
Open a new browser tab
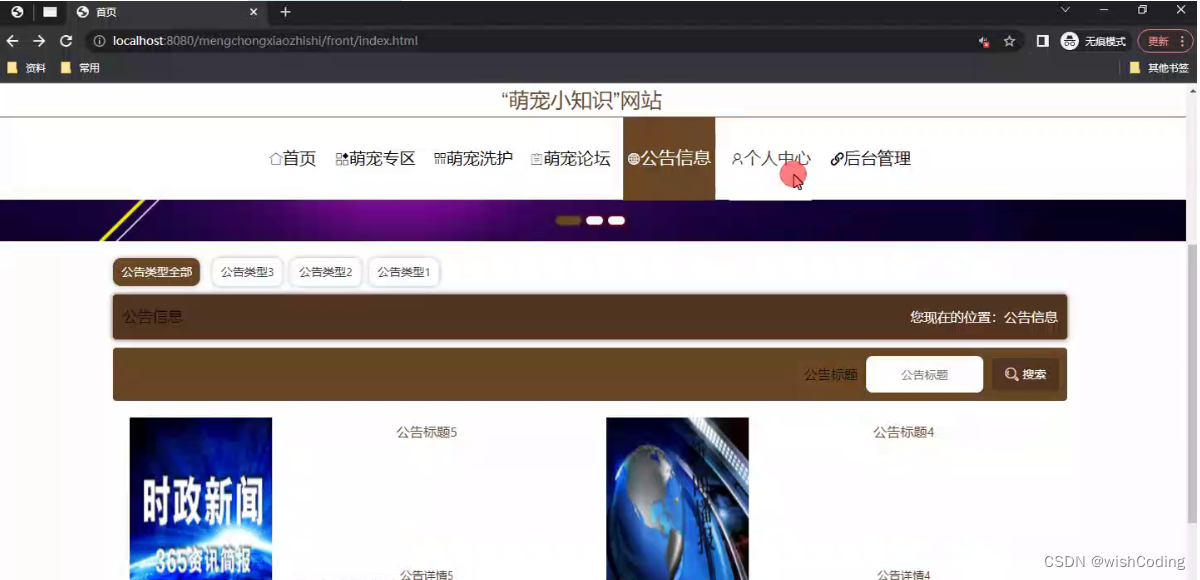click(x=287, y=14)
